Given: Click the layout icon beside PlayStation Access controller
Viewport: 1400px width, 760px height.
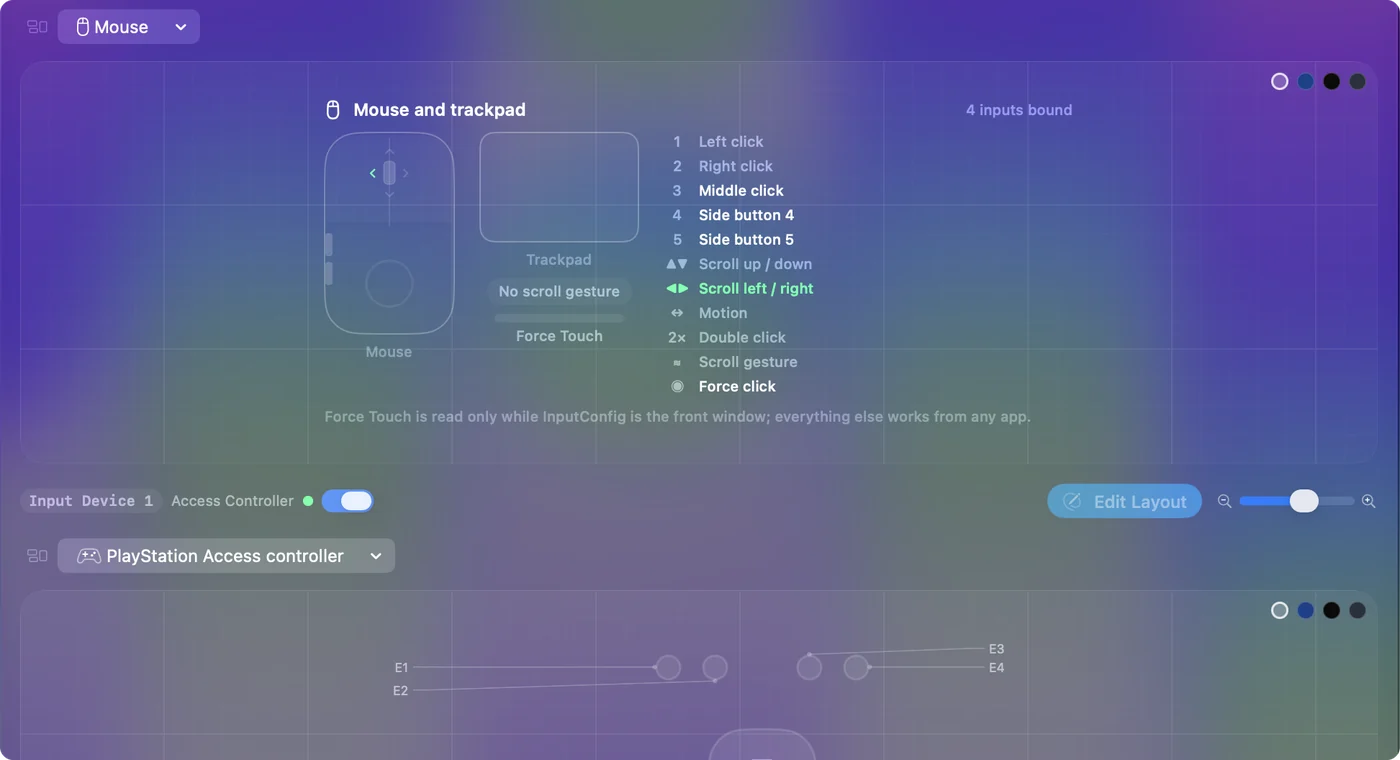Looking at the screenshot, I should click(37, 556).
